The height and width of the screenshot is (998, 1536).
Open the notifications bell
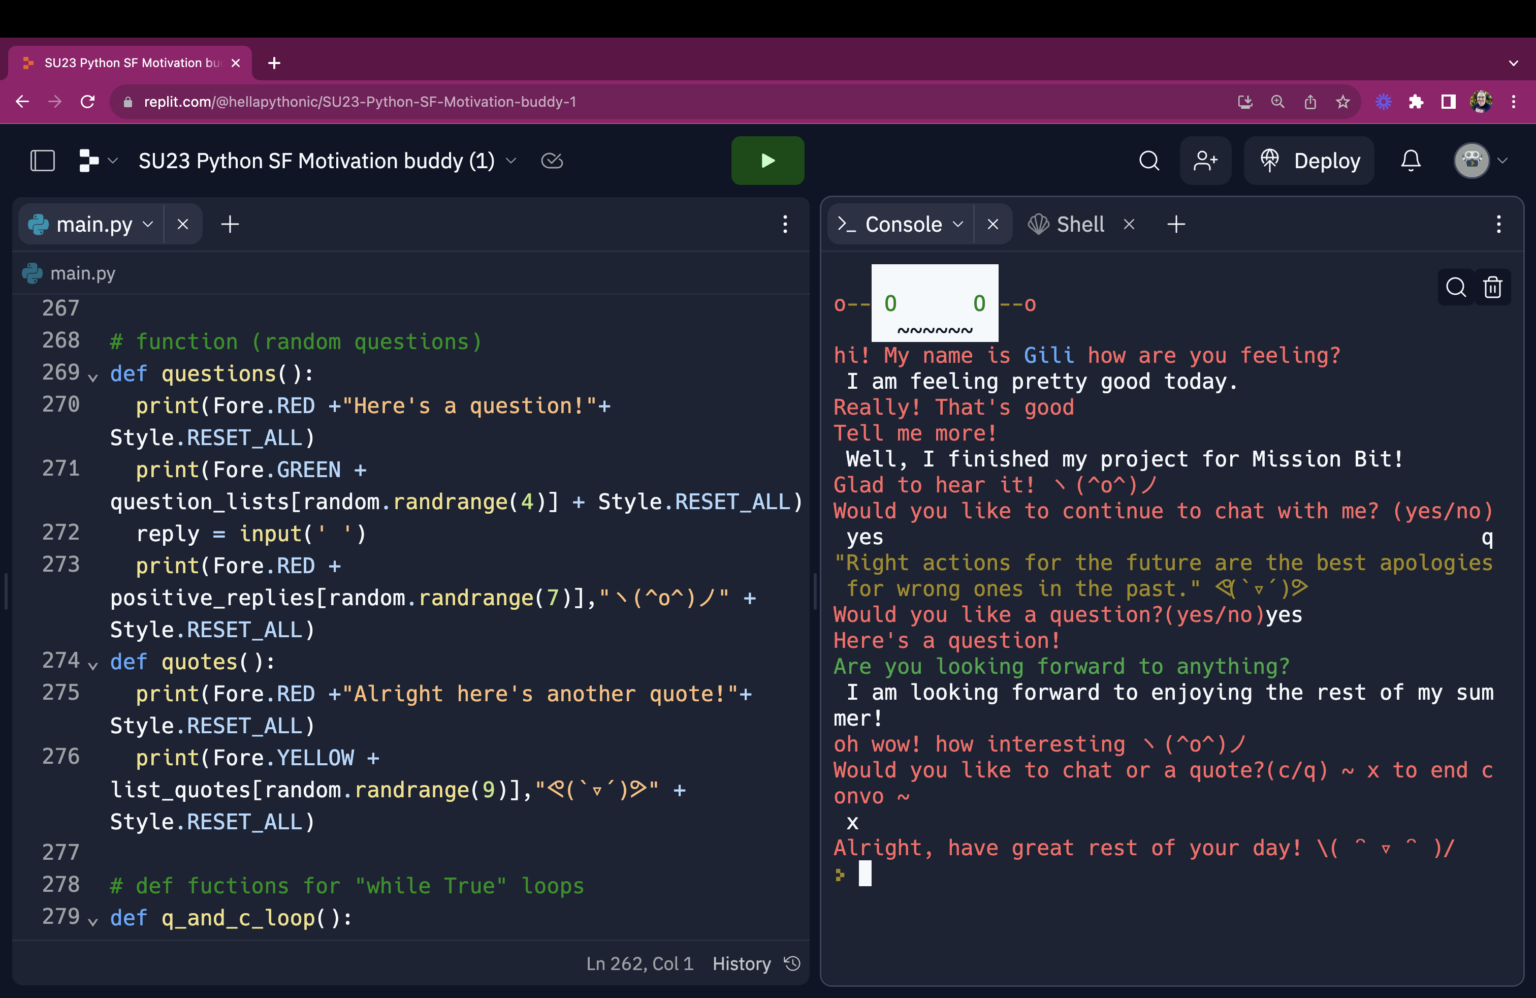point(1410,161)
